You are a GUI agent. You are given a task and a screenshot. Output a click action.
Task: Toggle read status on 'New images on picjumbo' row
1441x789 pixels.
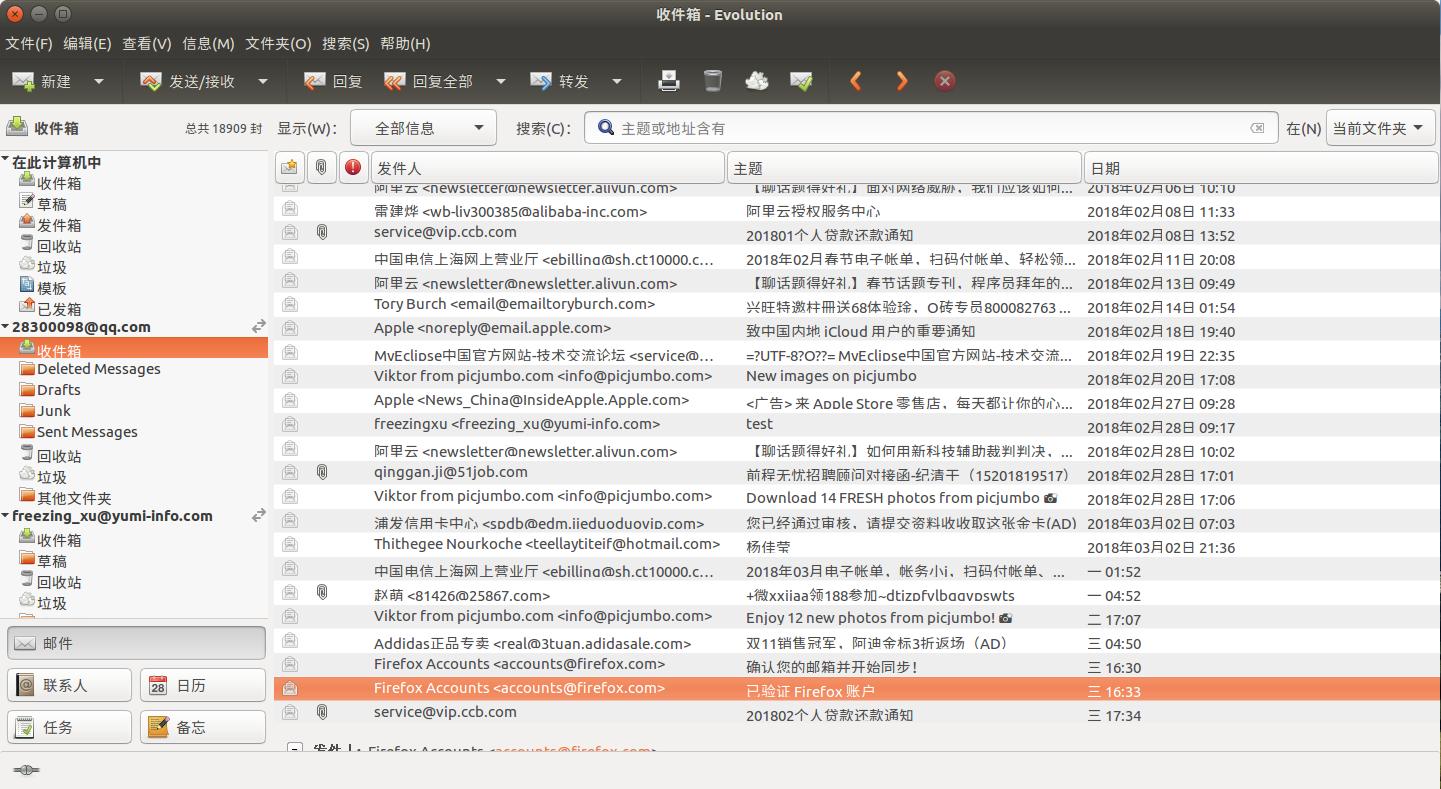pyautogui.click(x=289, y=376)
